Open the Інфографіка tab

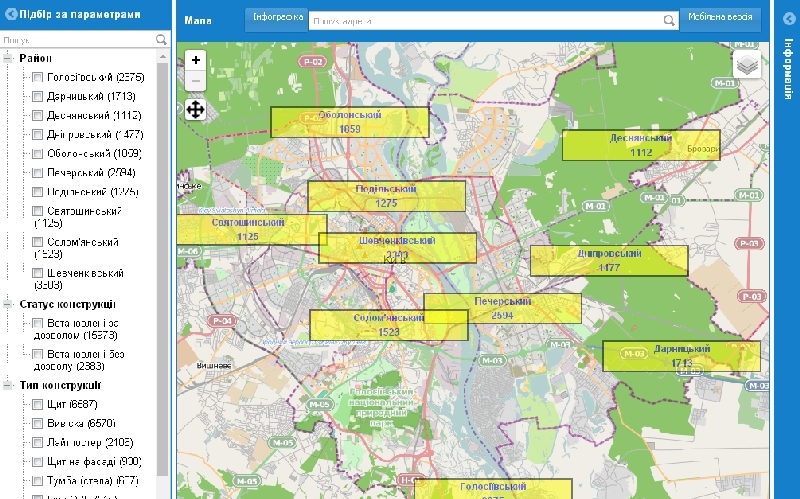(277, 19)
